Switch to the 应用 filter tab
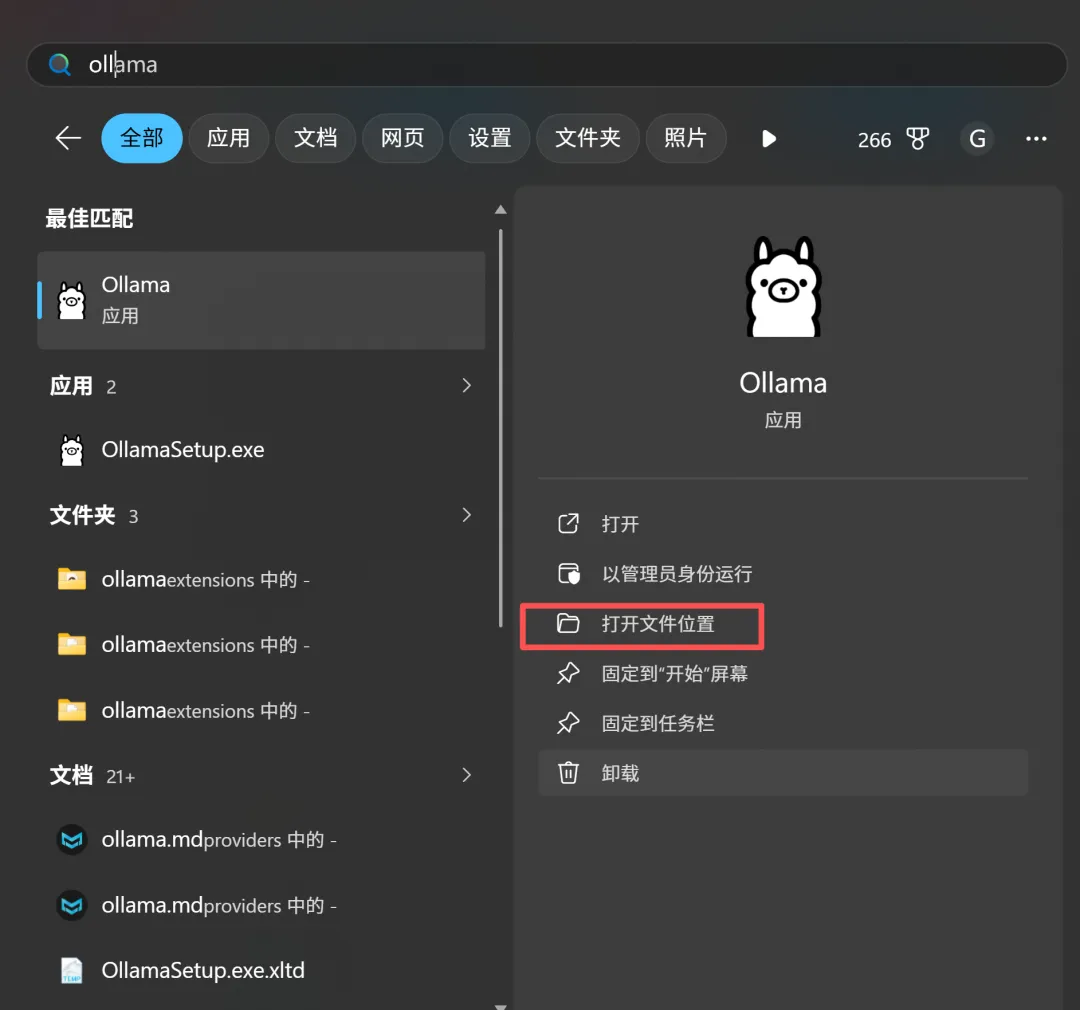 tap(229, 138)
